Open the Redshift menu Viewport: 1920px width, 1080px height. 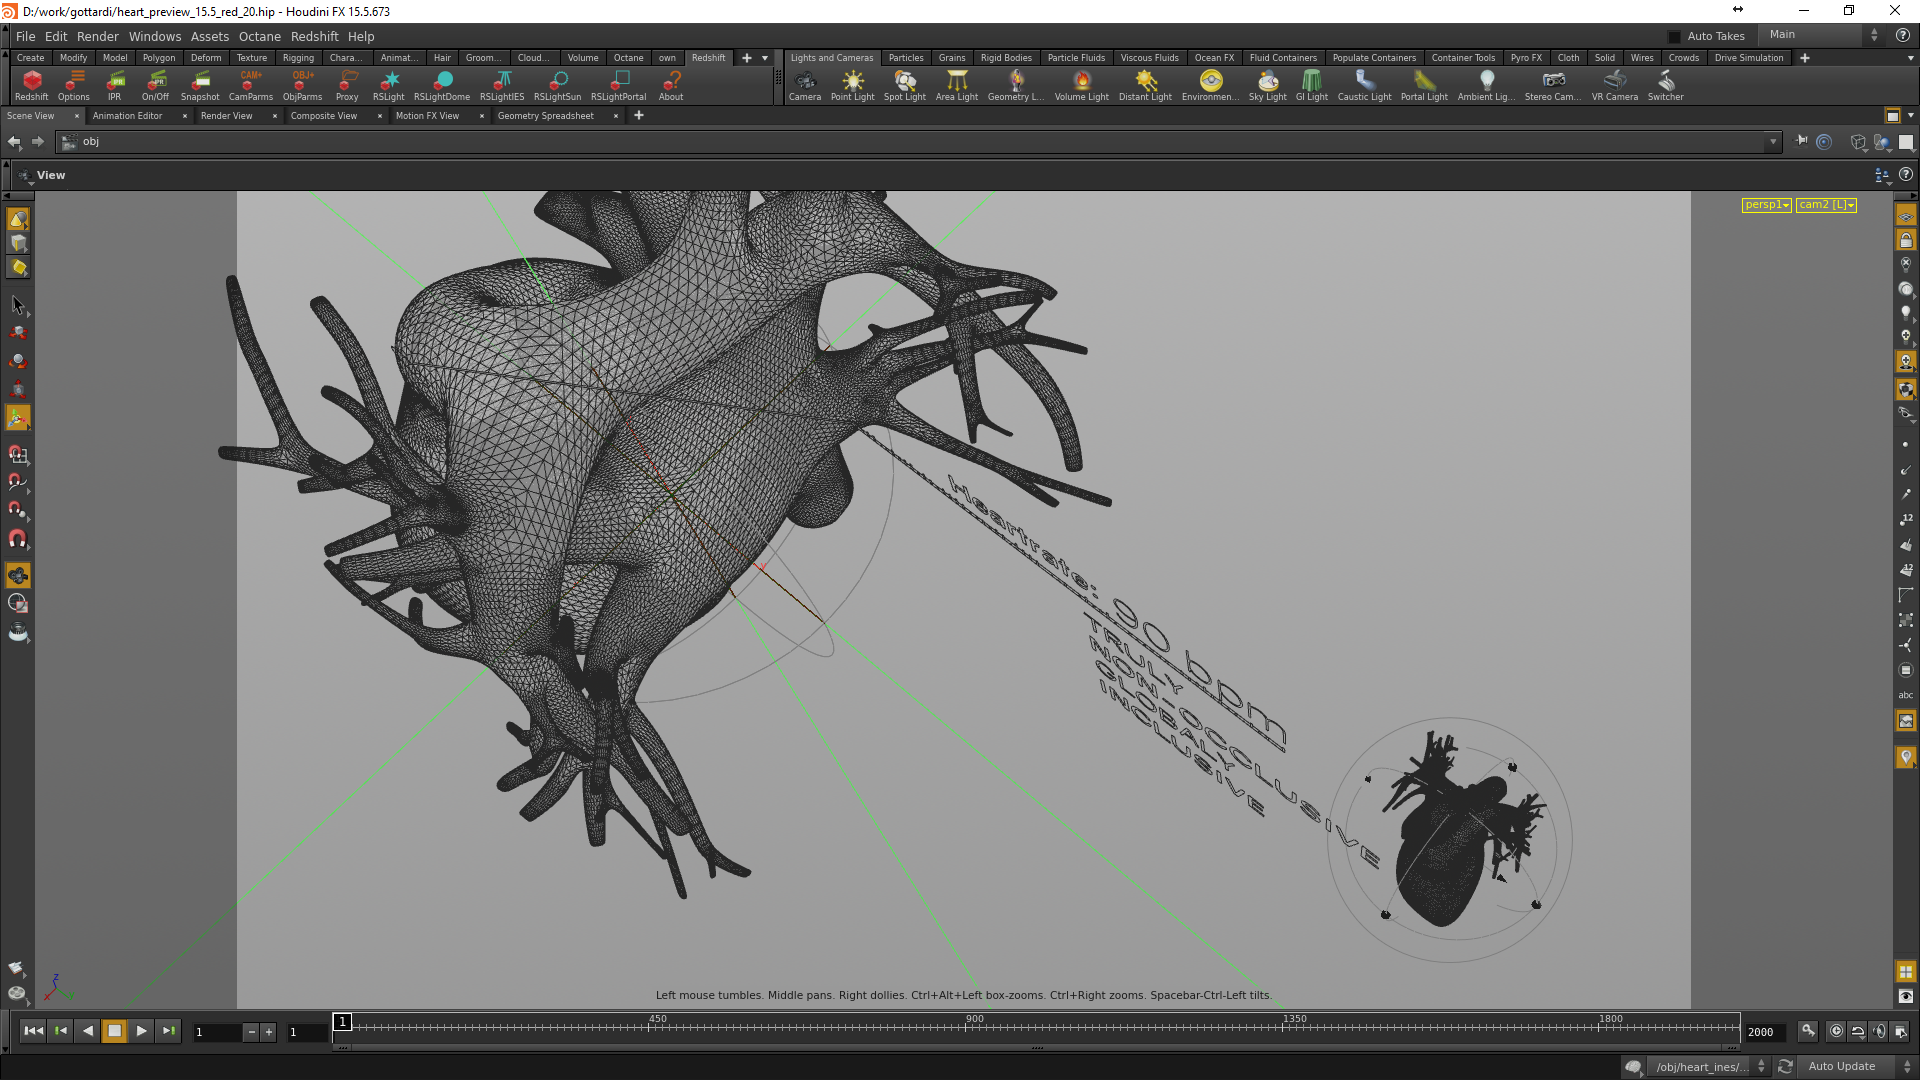point(314,36)
